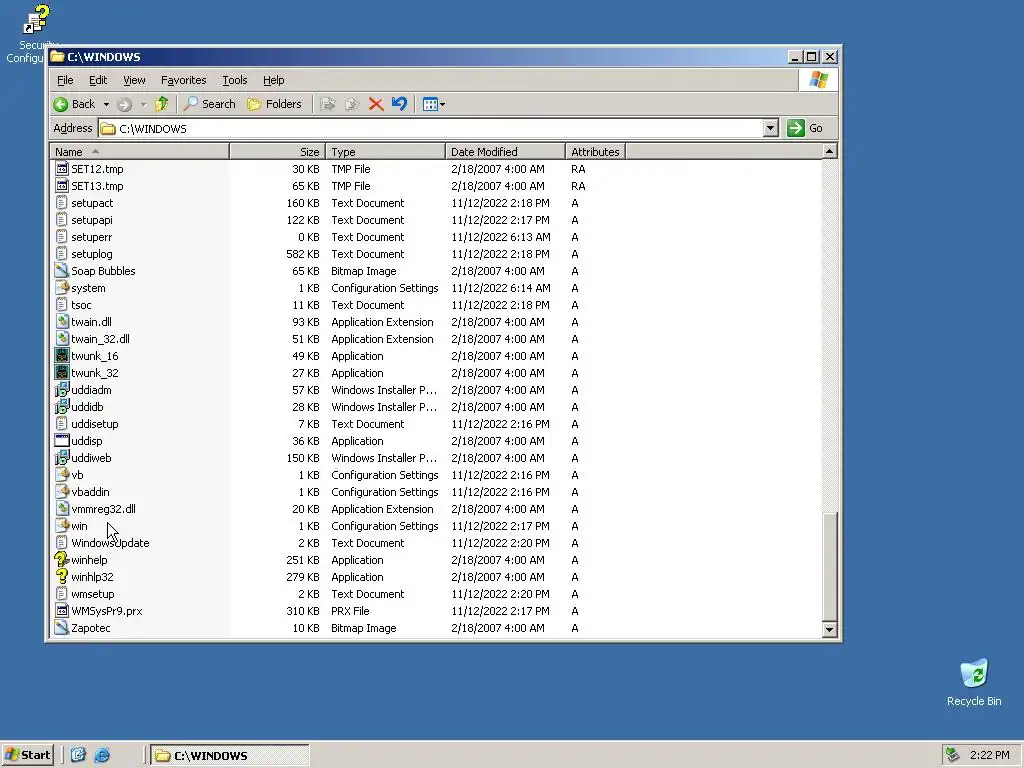Screen dimensions: 1024x768
Task: Select the file named uddiweb
Action: (x=91, y=458)
